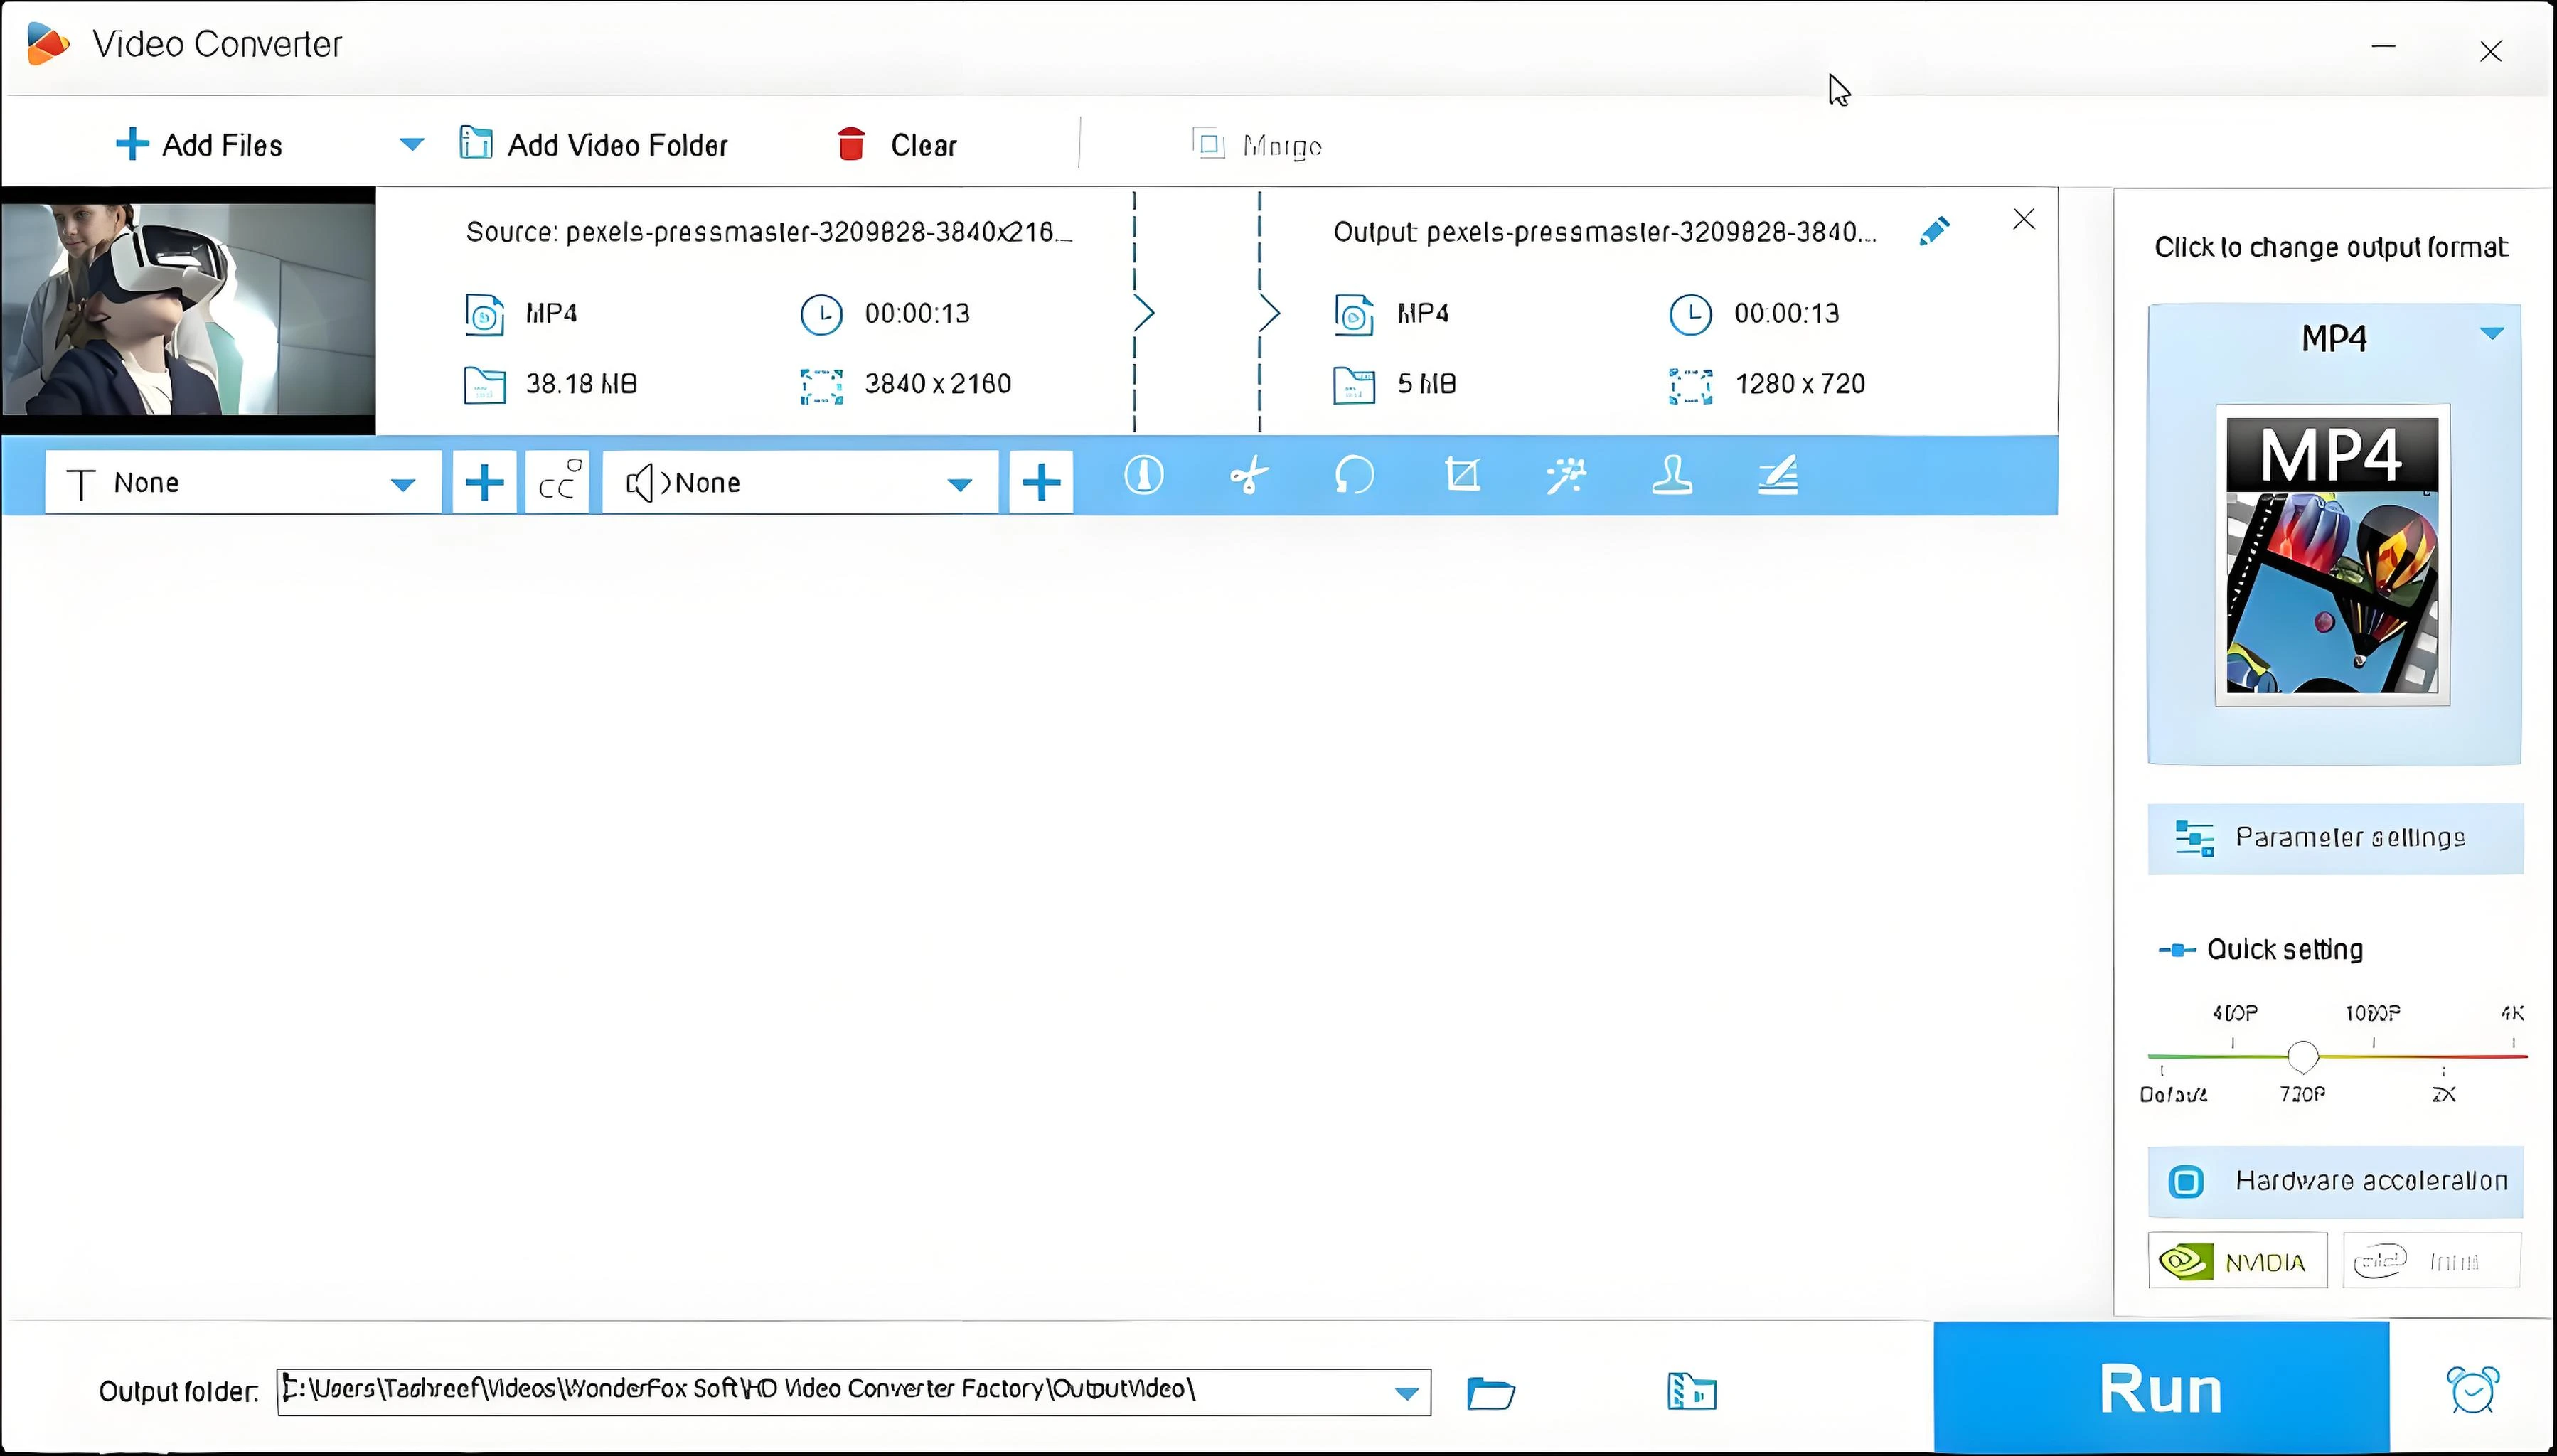Minimize the Video Converter window

pyautogui.click(x=2383, y=46)
